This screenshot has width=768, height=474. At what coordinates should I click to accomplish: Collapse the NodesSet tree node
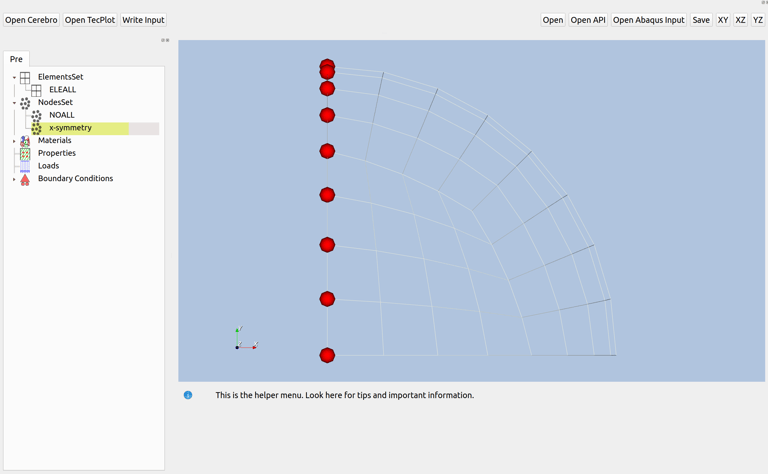(14, 103)
